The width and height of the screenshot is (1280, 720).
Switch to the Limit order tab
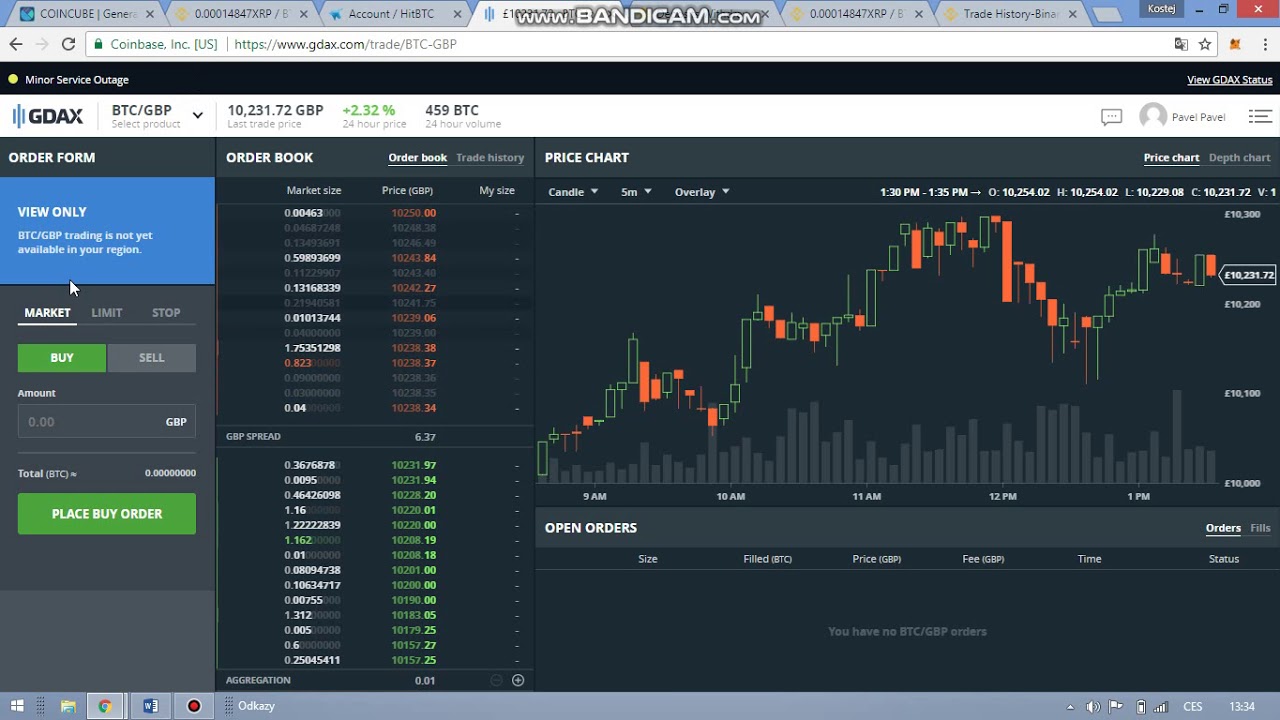click(x=107, y=313)
